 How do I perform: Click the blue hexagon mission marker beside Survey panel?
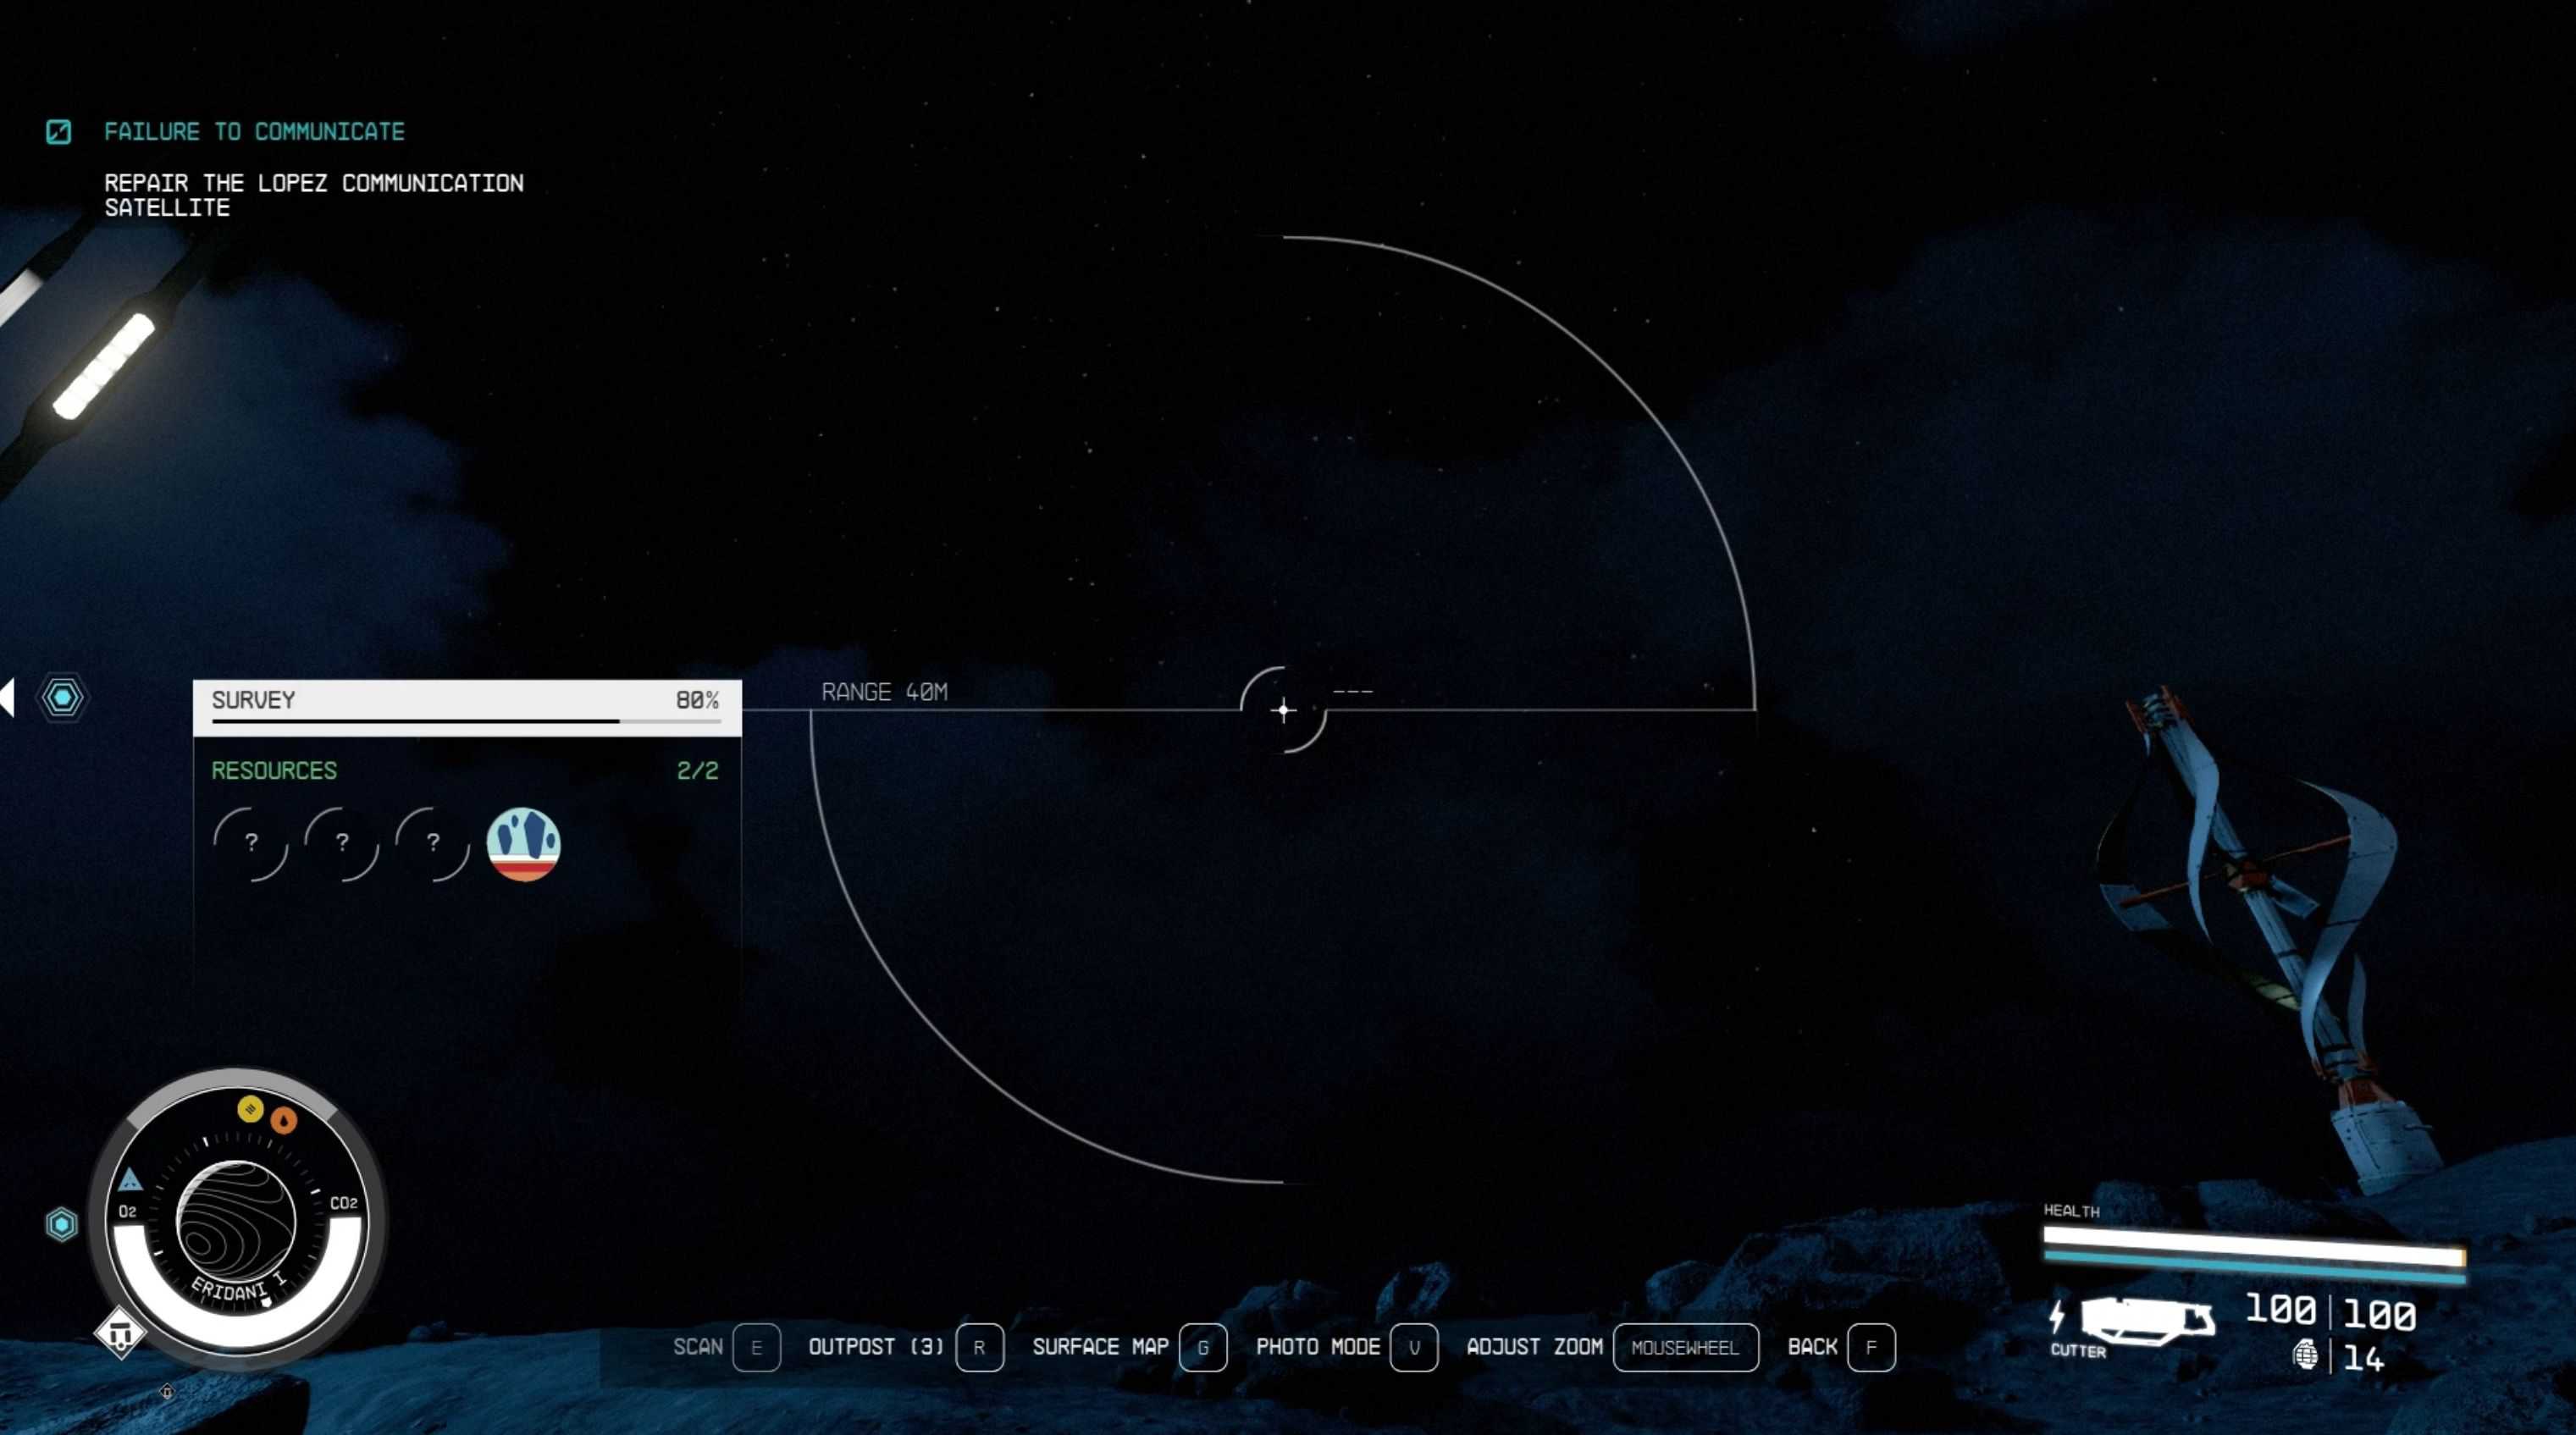[x=63, y=697]
